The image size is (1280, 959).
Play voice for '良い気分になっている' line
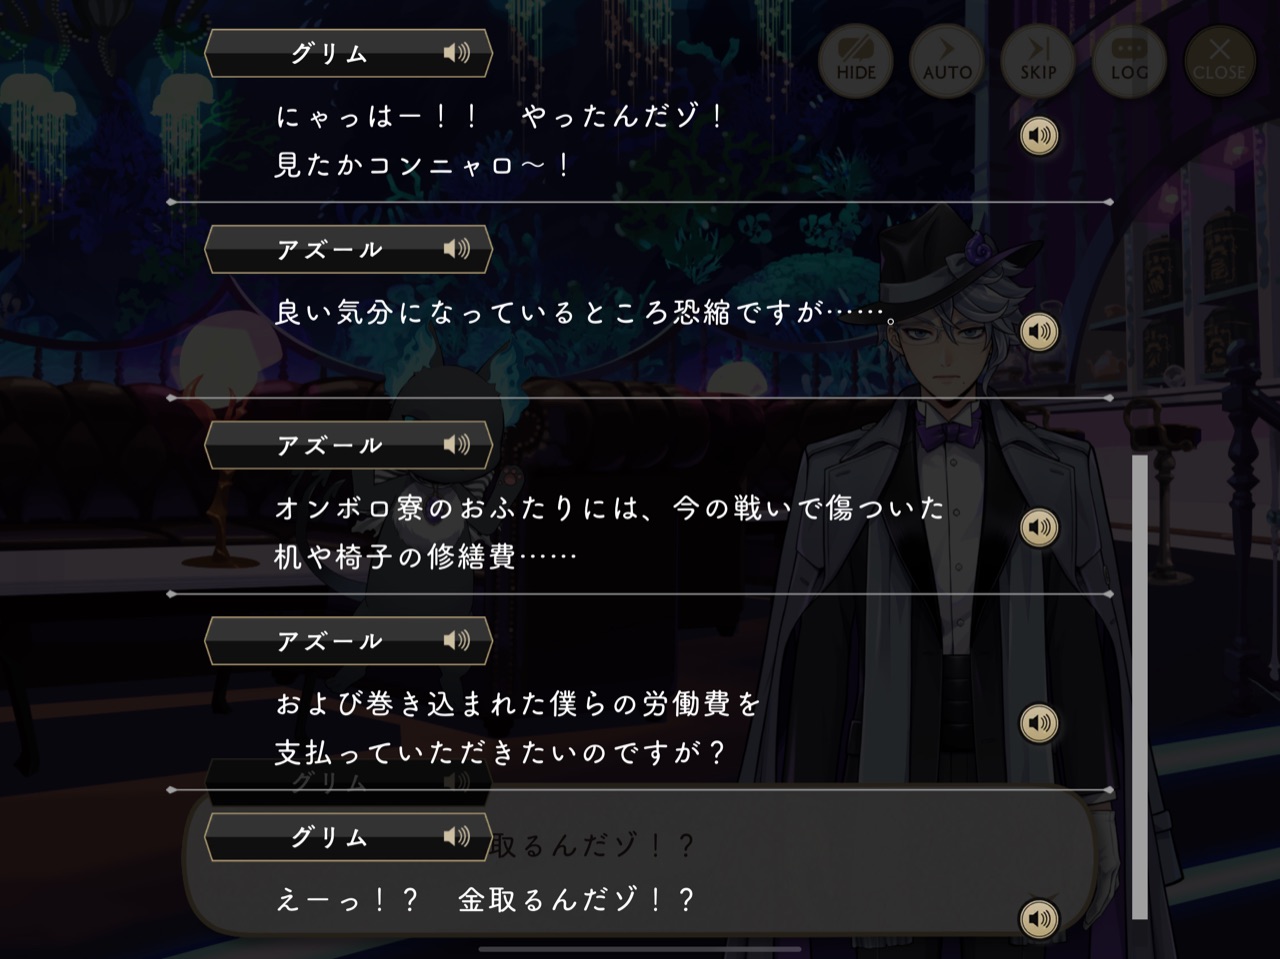tap(1039, 331)
